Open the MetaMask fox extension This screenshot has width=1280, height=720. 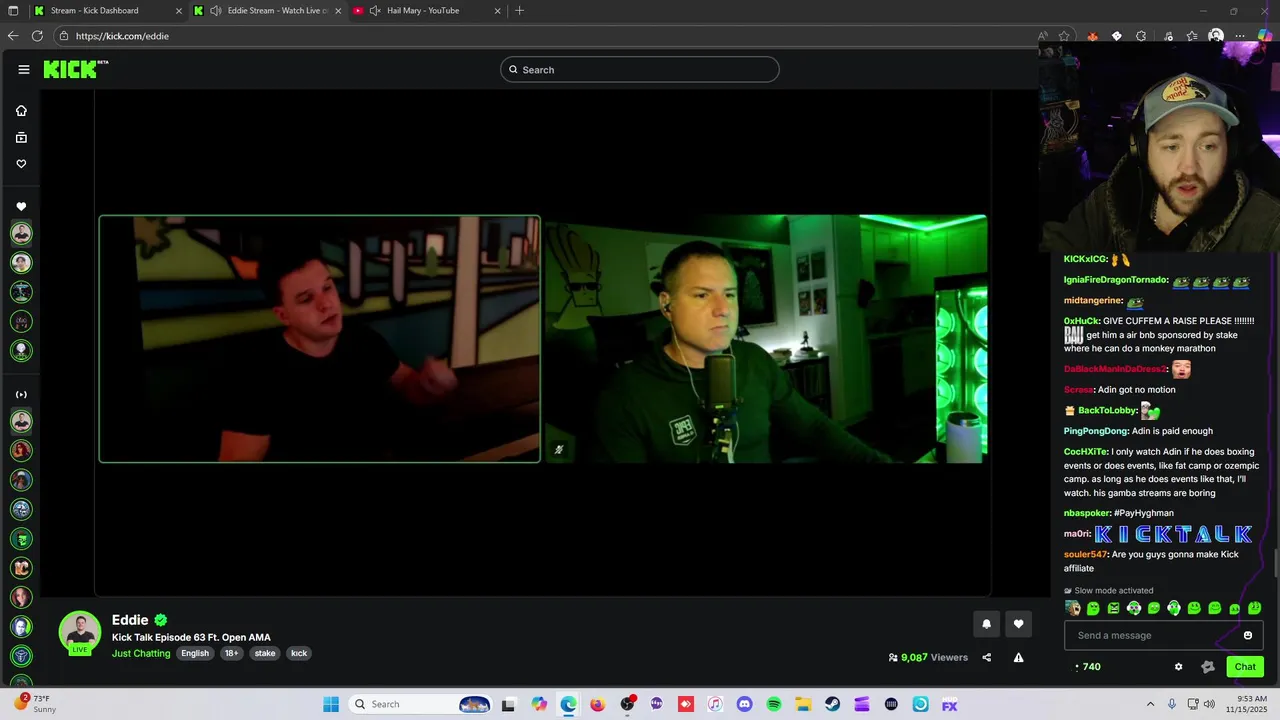click(1092, 36)
